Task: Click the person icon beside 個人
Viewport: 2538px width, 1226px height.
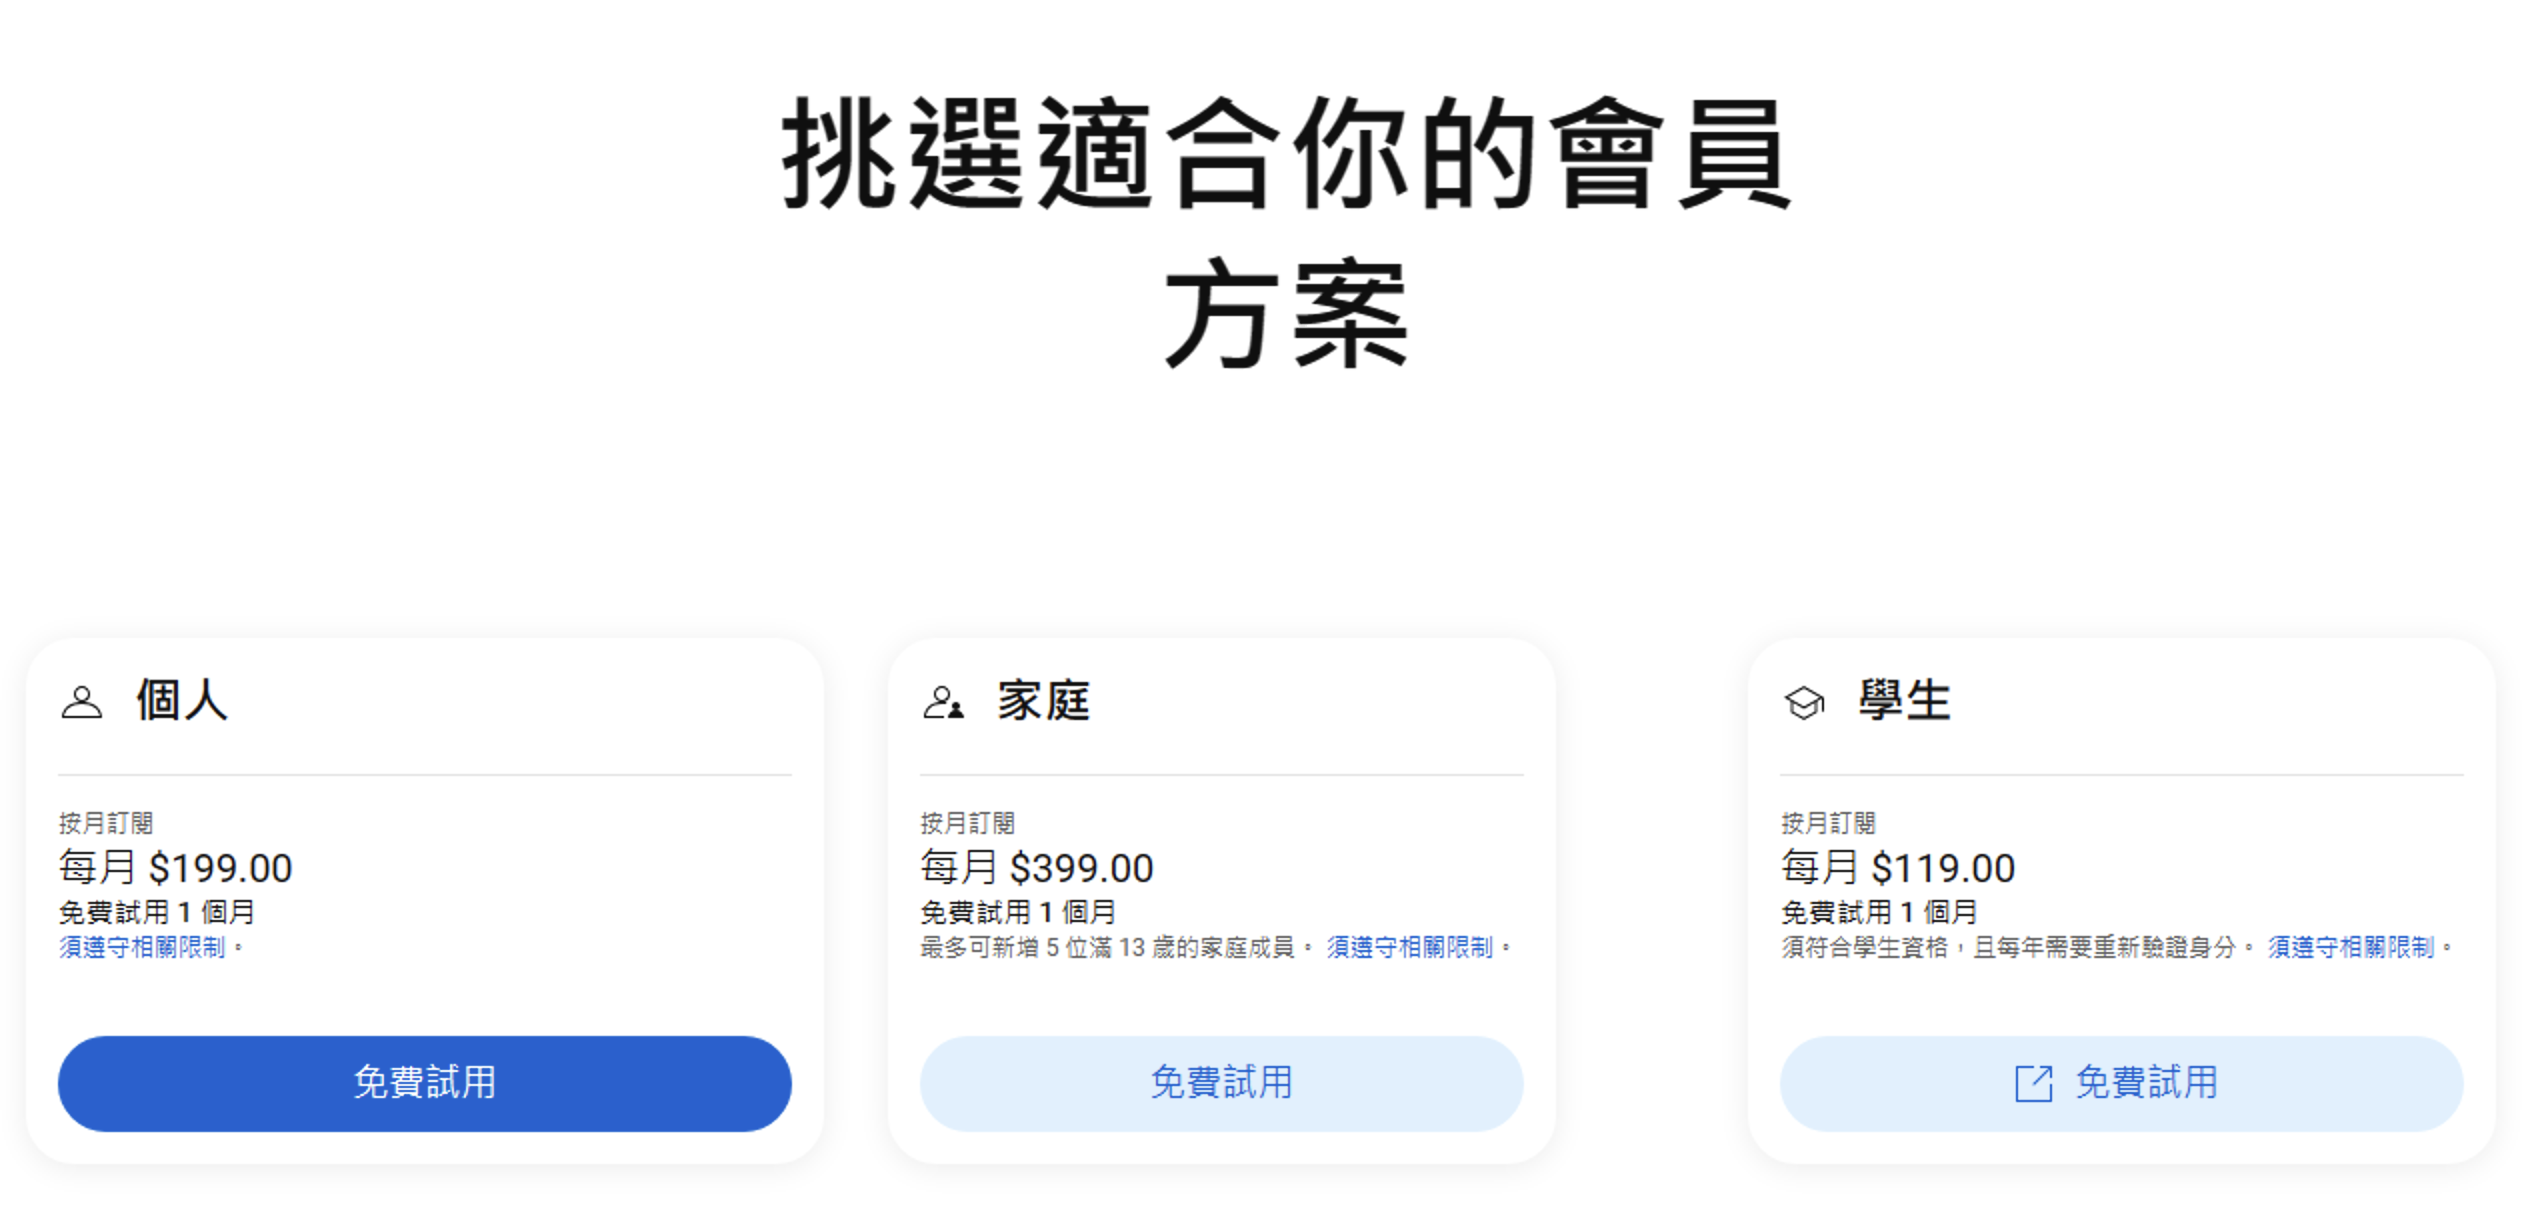Action: (x=82, y=702)
